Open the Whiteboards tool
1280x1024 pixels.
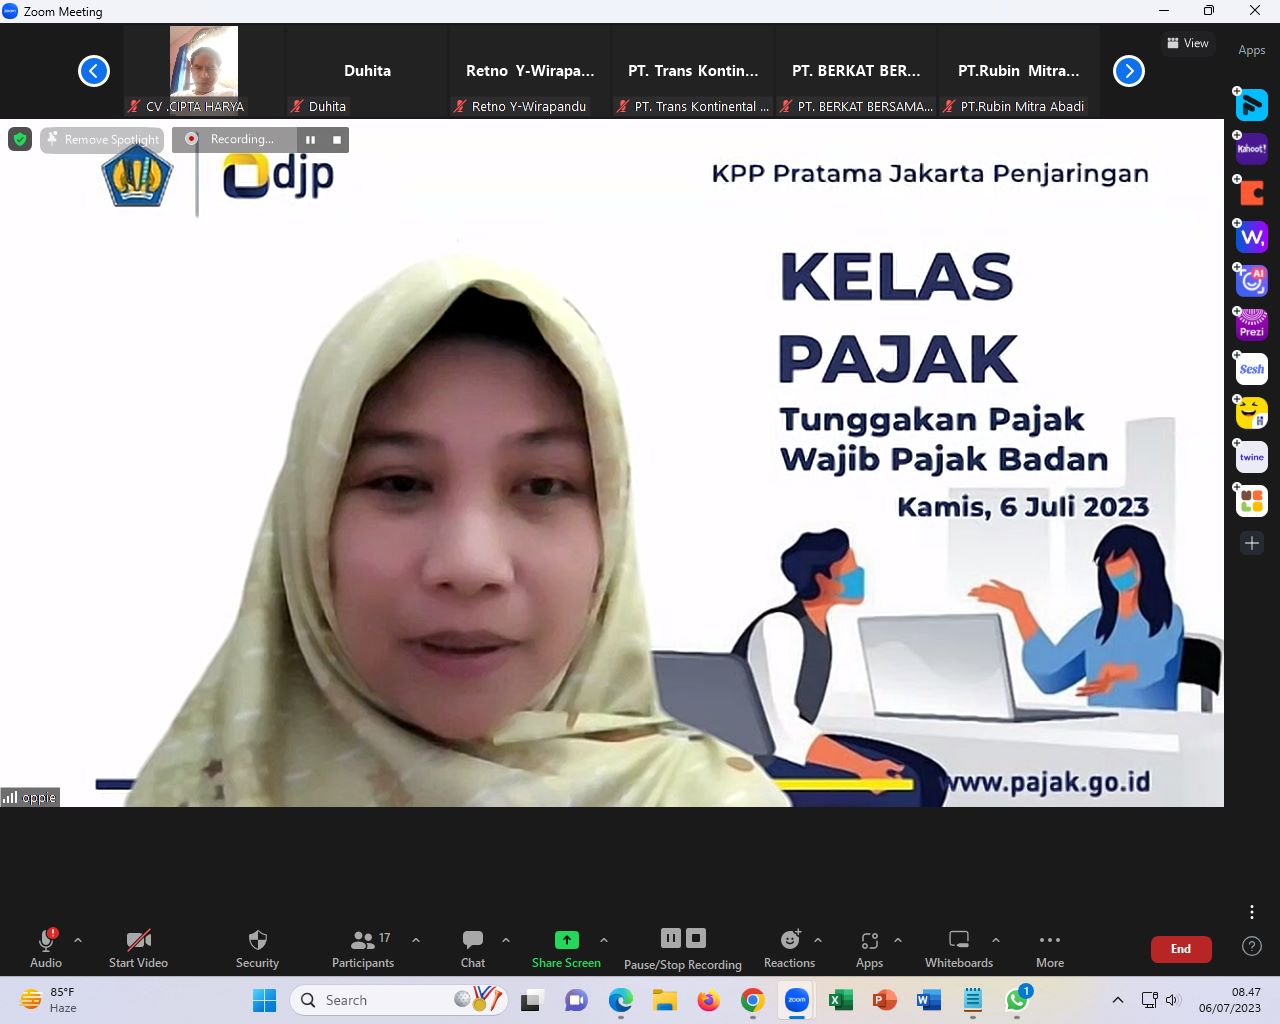[x=958, y=947]
